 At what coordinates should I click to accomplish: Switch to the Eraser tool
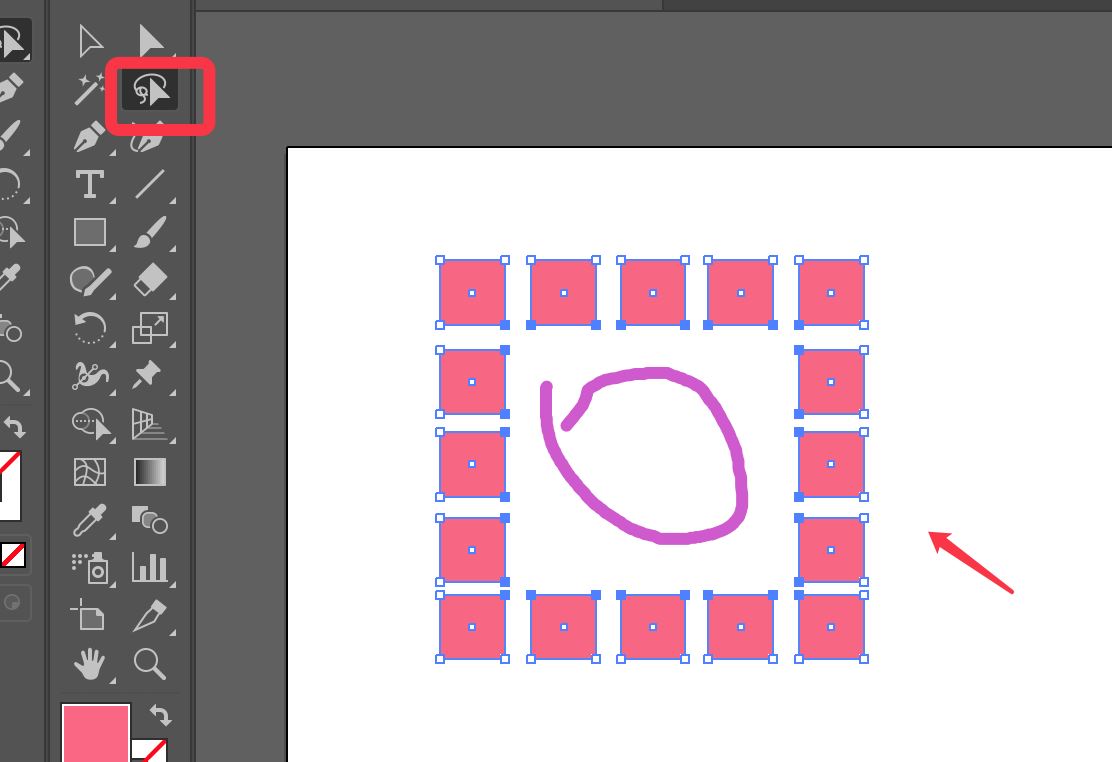150,280
